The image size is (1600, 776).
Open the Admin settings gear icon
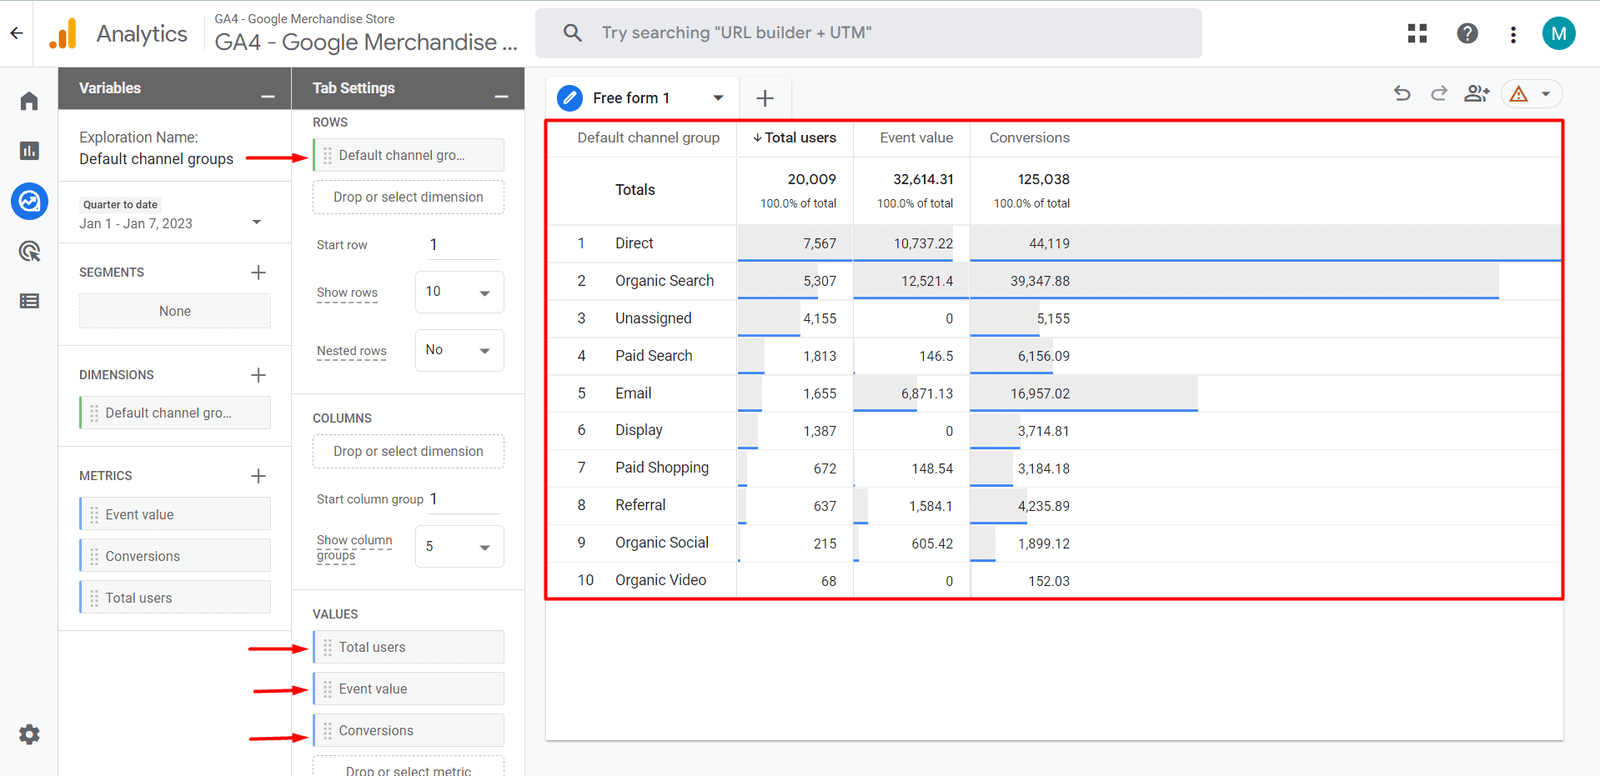point(29,735)
